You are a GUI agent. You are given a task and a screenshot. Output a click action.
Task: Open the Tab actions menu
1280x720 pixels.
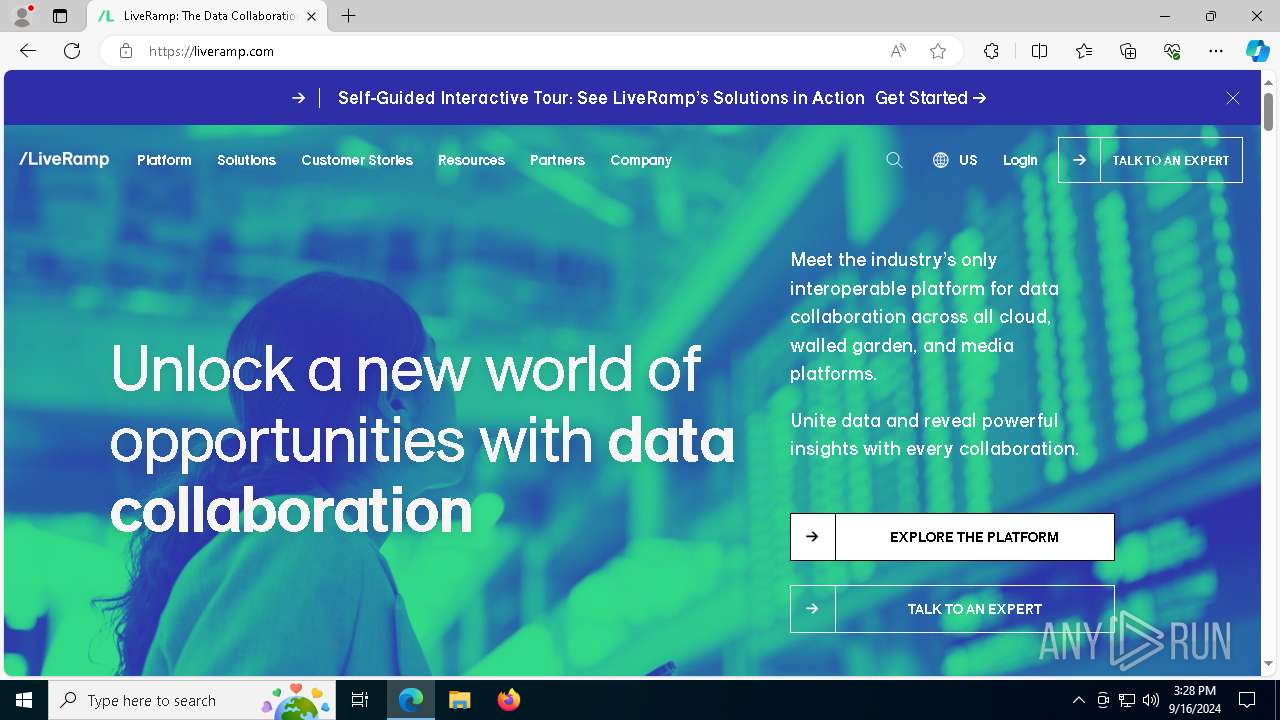pyautogui.click(x=60, y=16)
